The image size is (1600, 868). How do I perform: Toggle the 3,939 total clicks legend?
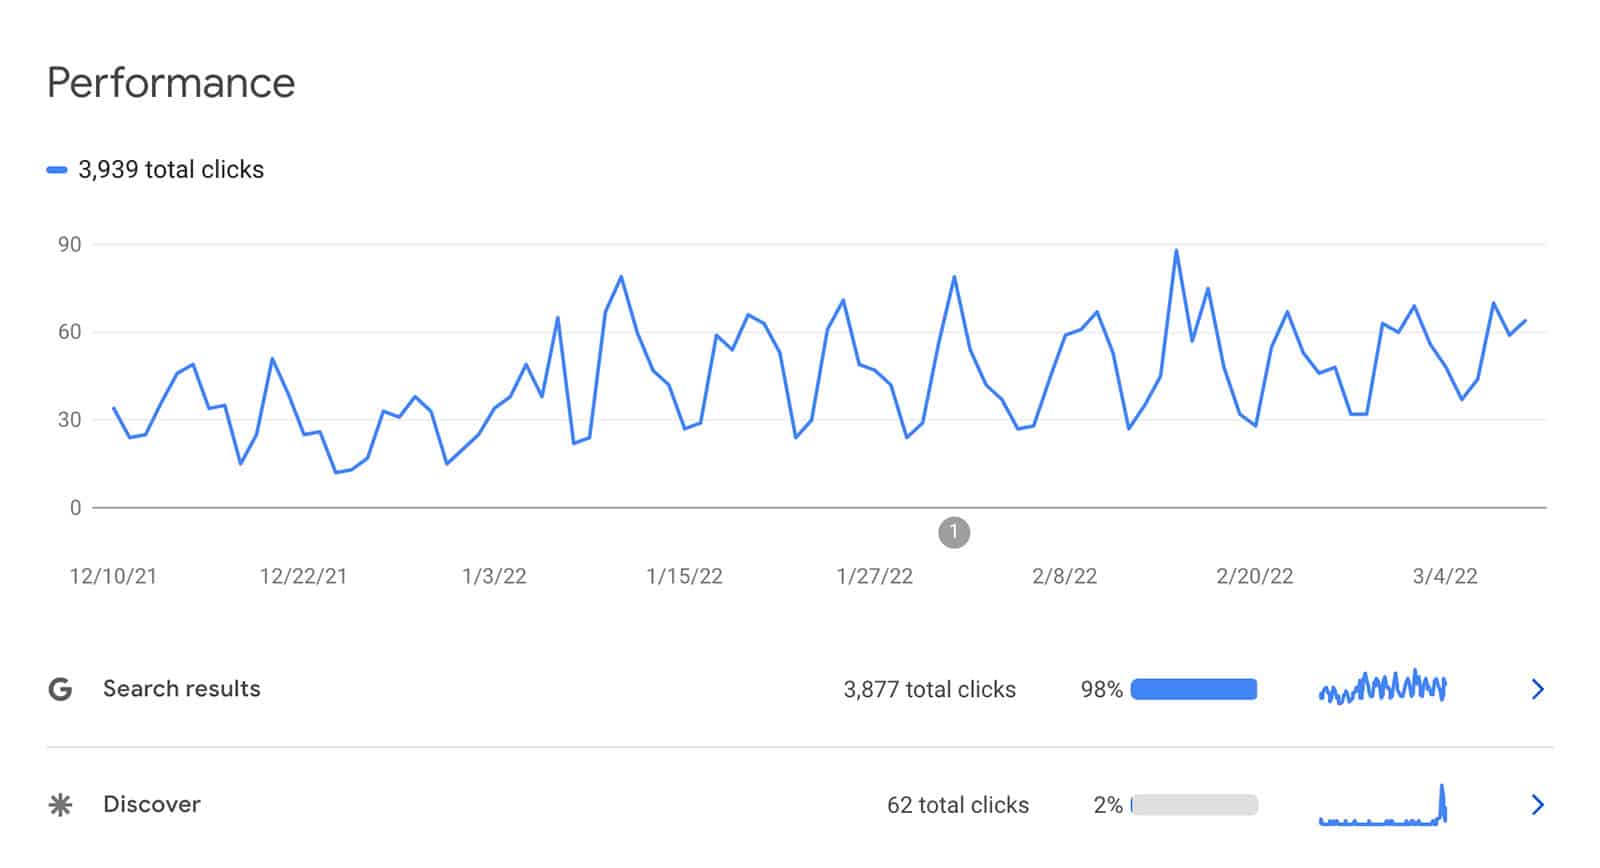(x=155, y=170)
